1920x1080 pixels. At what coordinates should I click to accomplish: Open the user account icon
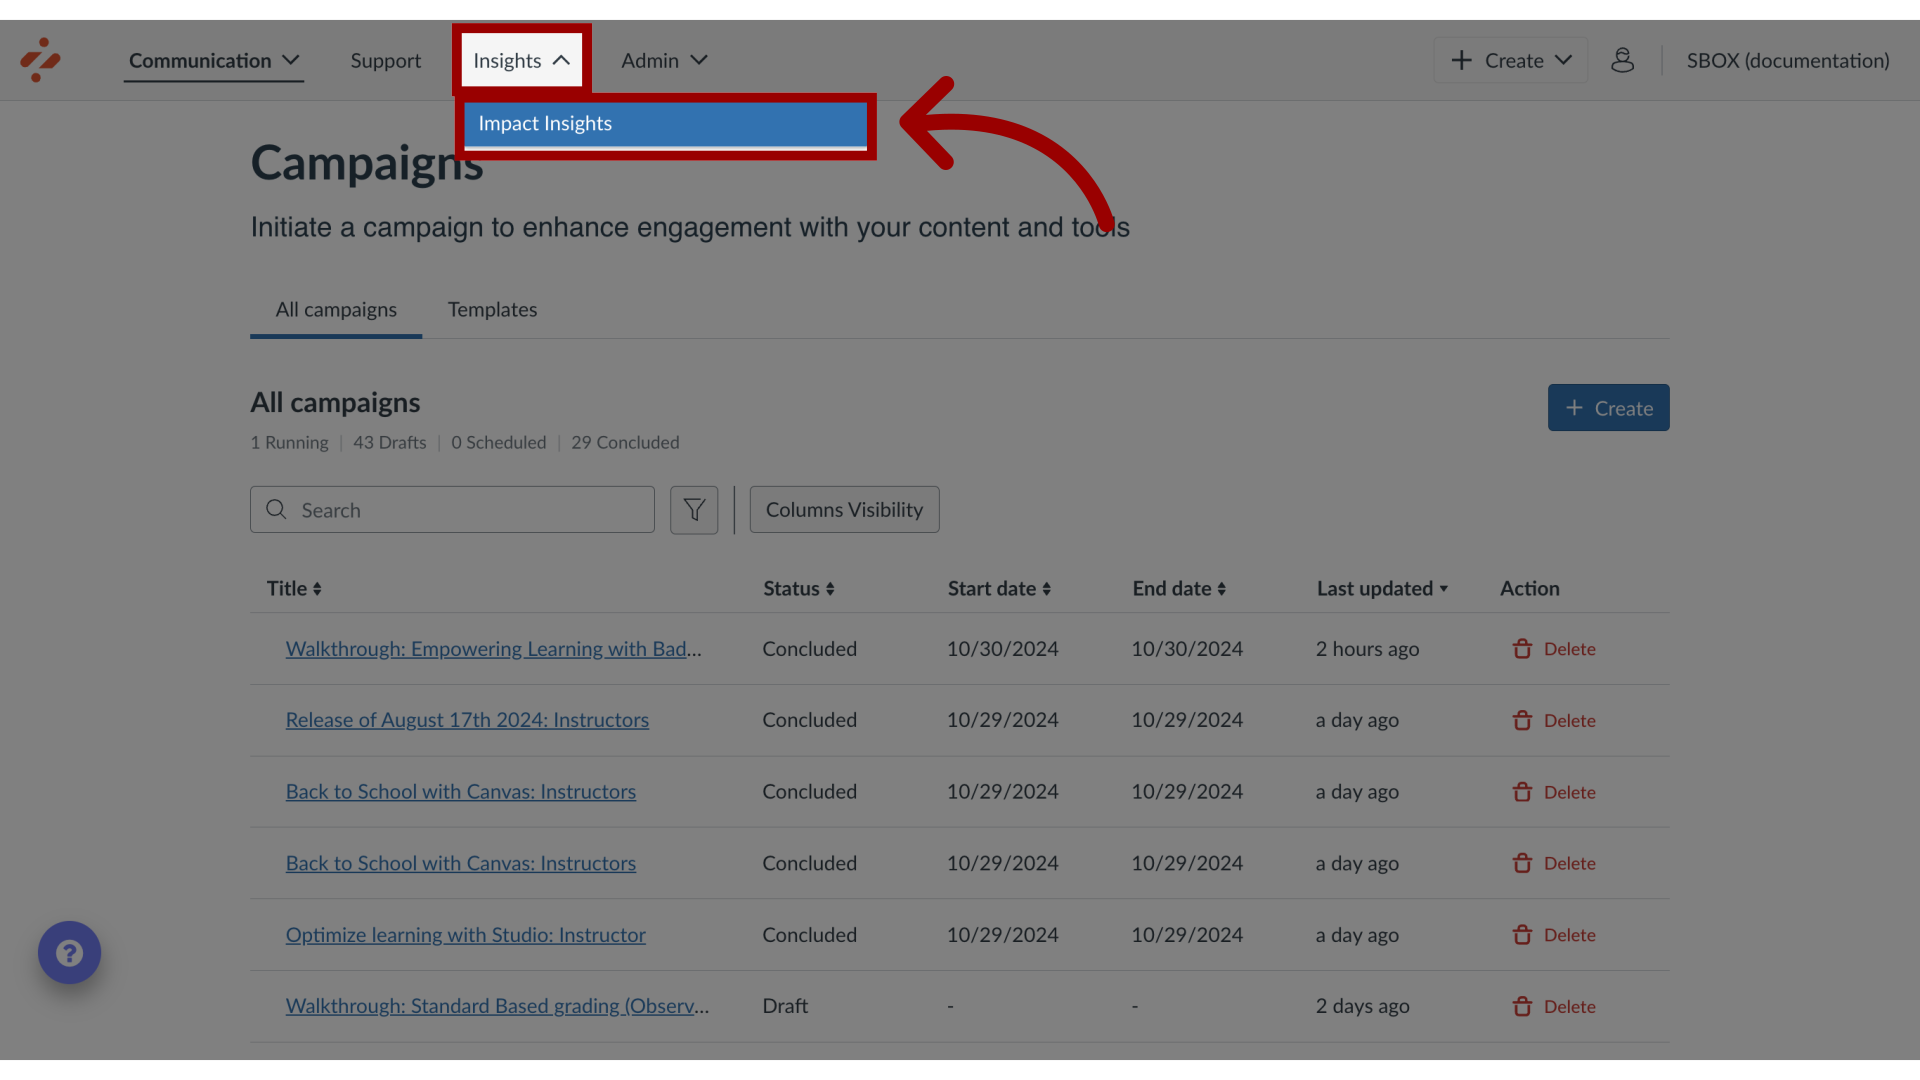[x=1622, y=60]
